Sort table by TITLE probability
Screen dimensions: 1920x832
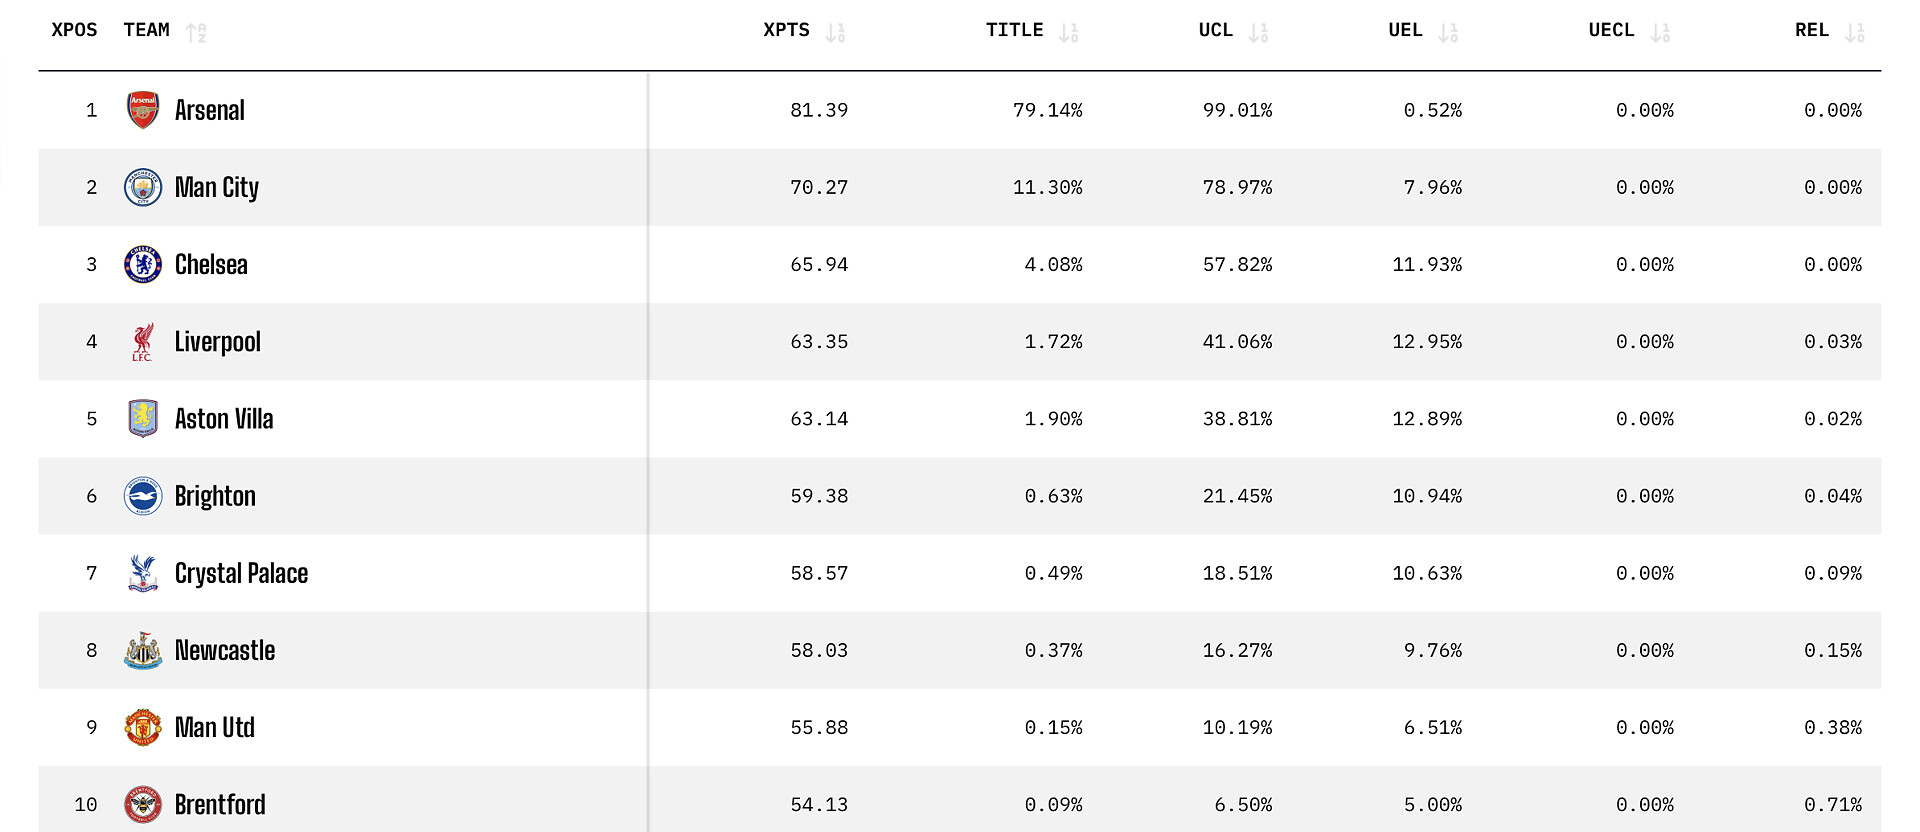tap(1068, 32)
